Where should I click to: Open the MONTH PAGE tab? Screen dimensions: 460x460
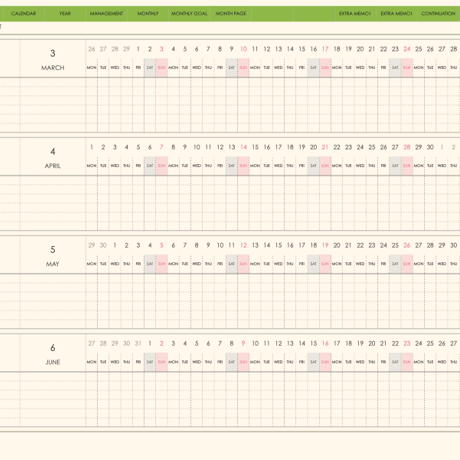[231, 14]
